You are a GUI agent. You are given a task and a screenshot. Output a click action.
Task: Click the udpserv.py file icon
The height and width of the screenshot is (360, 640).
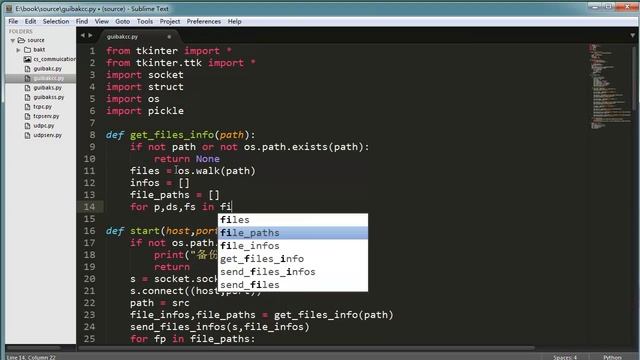(x=27, y=135)
